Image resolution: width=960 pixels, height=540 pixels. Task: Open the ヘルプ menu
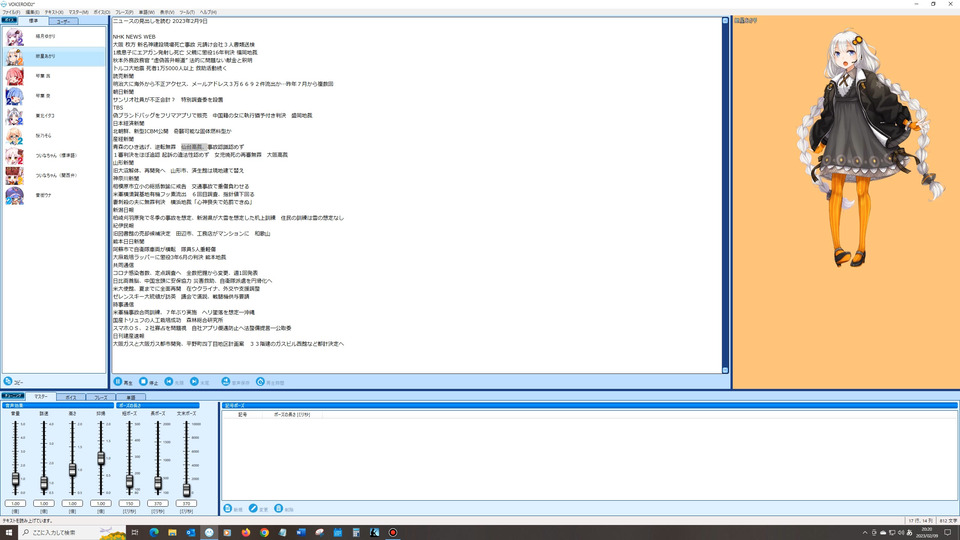click(x=208, y=12)
